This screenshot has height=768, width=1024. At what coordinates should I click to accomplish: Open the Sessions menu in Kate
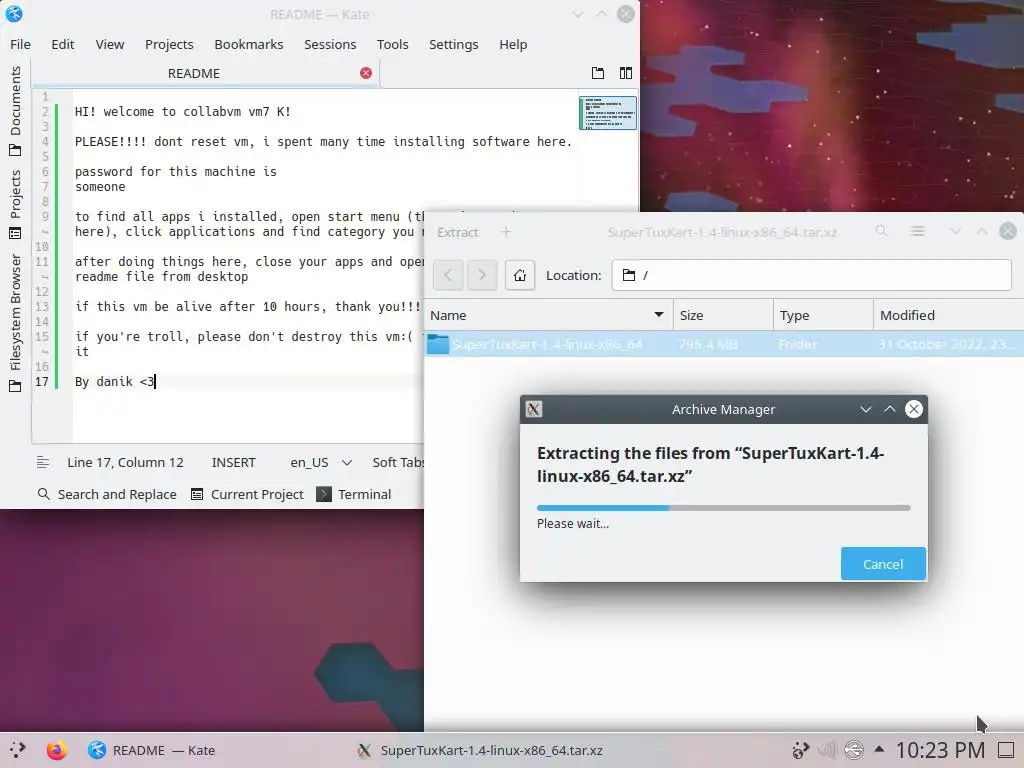tap(330, 44)
